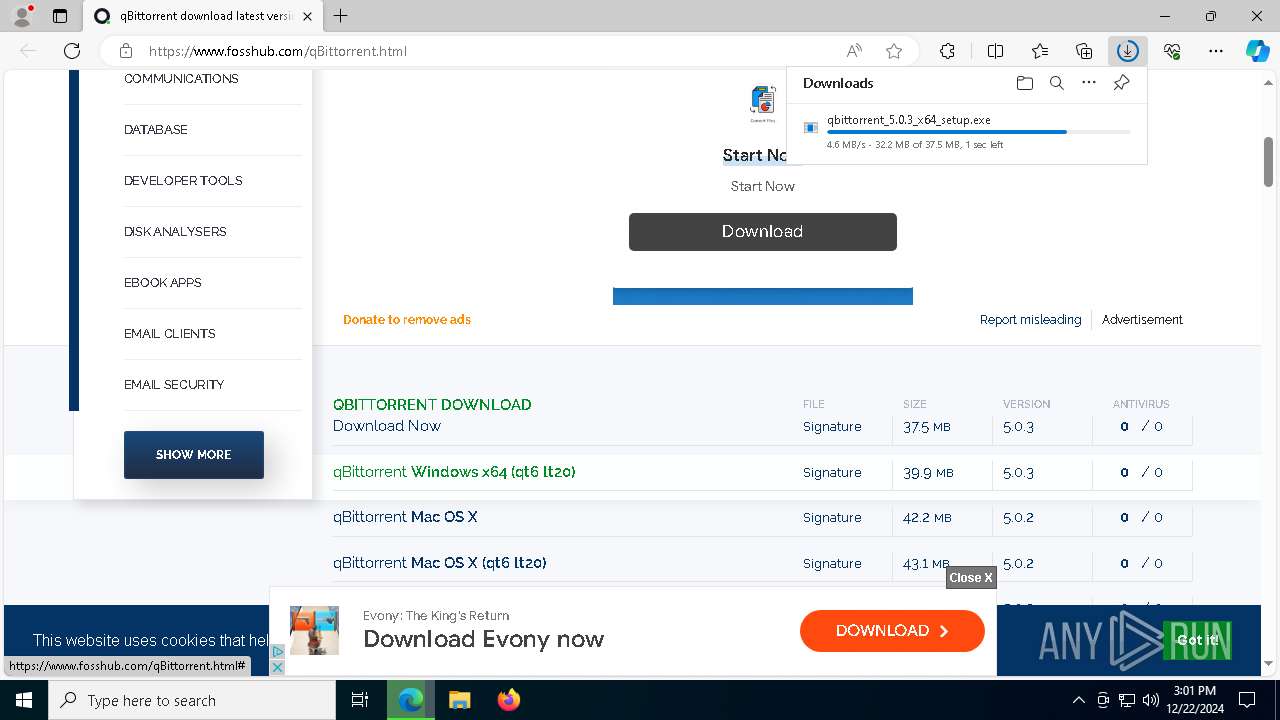Launch Firefox from the taskbar
Viewport: 1280px width, 720px height.
pyautogui.click(x=508, y=700)
